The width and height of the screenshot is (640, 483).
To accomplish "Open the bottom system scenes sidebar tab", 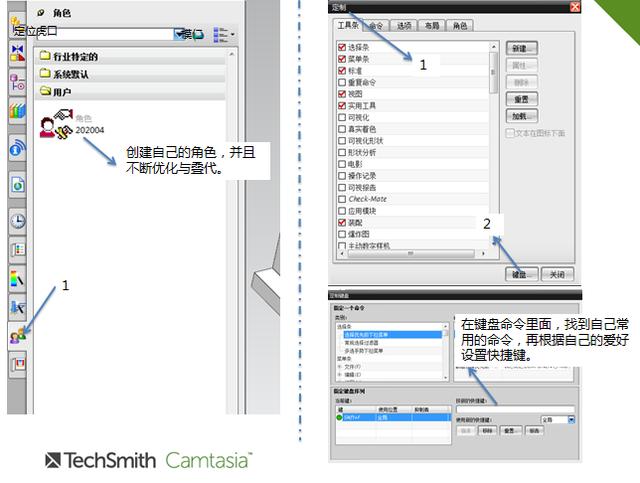I will pos(18,364).
